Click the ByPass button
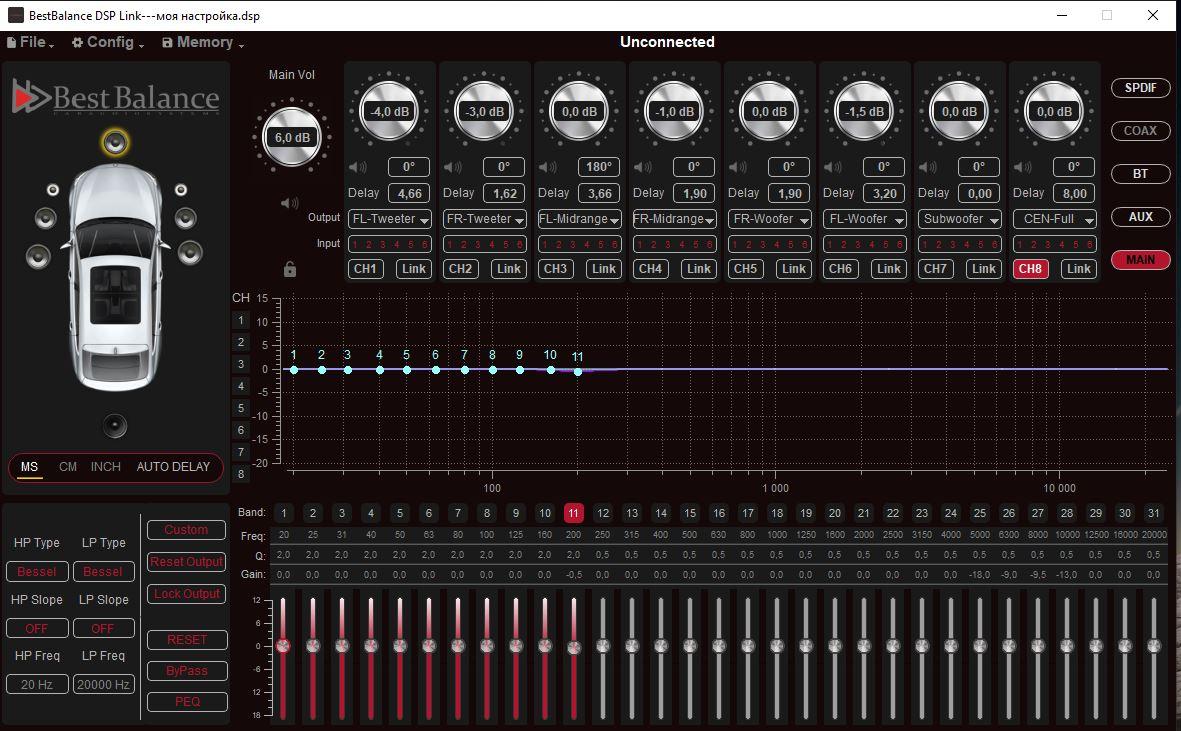The width and height of the screenshot is (1181, 731). (x=187, y=671)
